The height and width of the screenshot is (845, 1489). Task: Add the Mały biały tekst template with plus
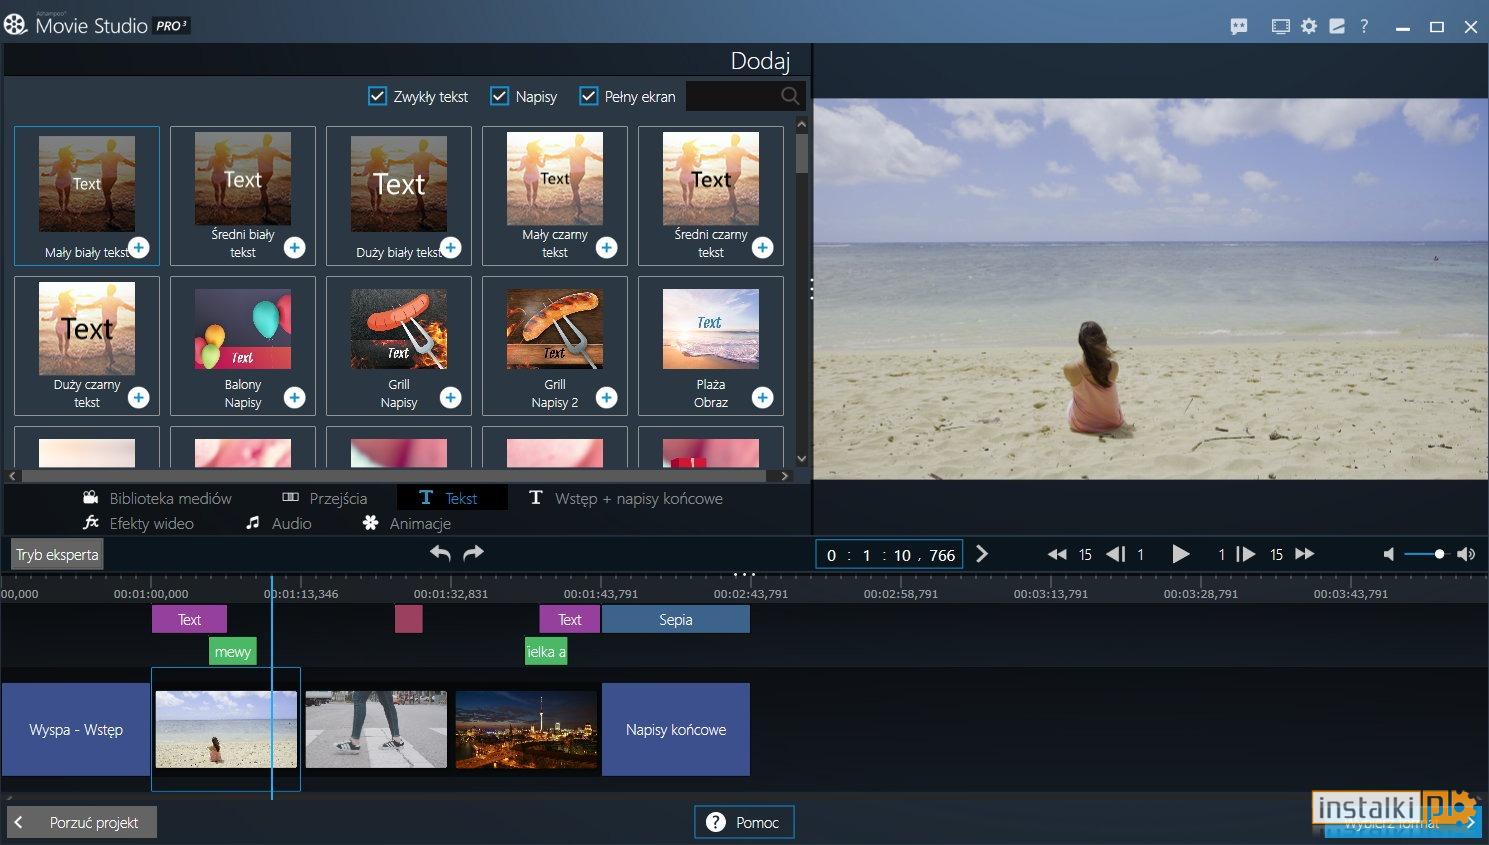coord(139,248)
